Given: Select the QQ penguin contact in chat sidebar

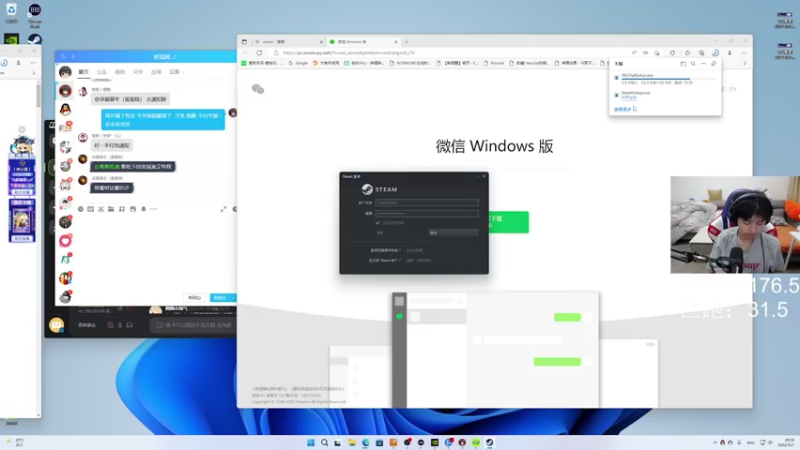Looking at the screenshot, I should [x=65, y=109].
